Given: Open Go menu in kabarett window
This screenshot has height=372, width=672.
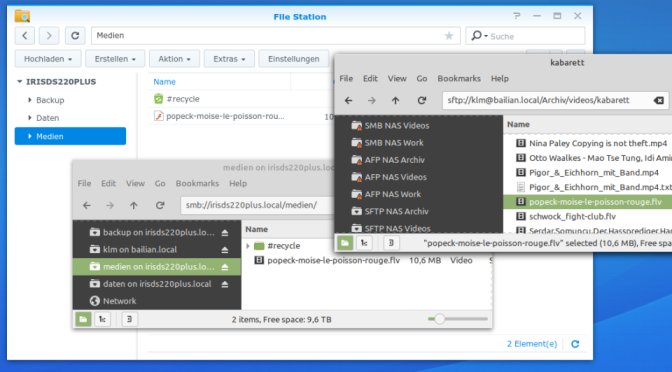Looking at the screenshot, I should 422,78.
